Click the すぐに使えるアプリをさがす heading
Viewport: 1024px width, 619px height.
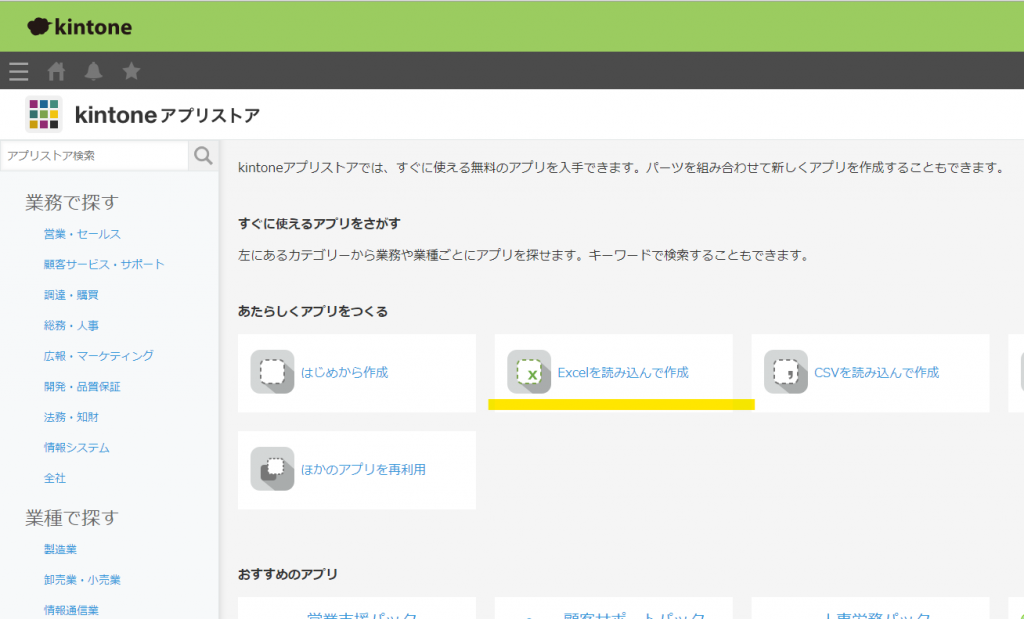[x=319, y=223]
